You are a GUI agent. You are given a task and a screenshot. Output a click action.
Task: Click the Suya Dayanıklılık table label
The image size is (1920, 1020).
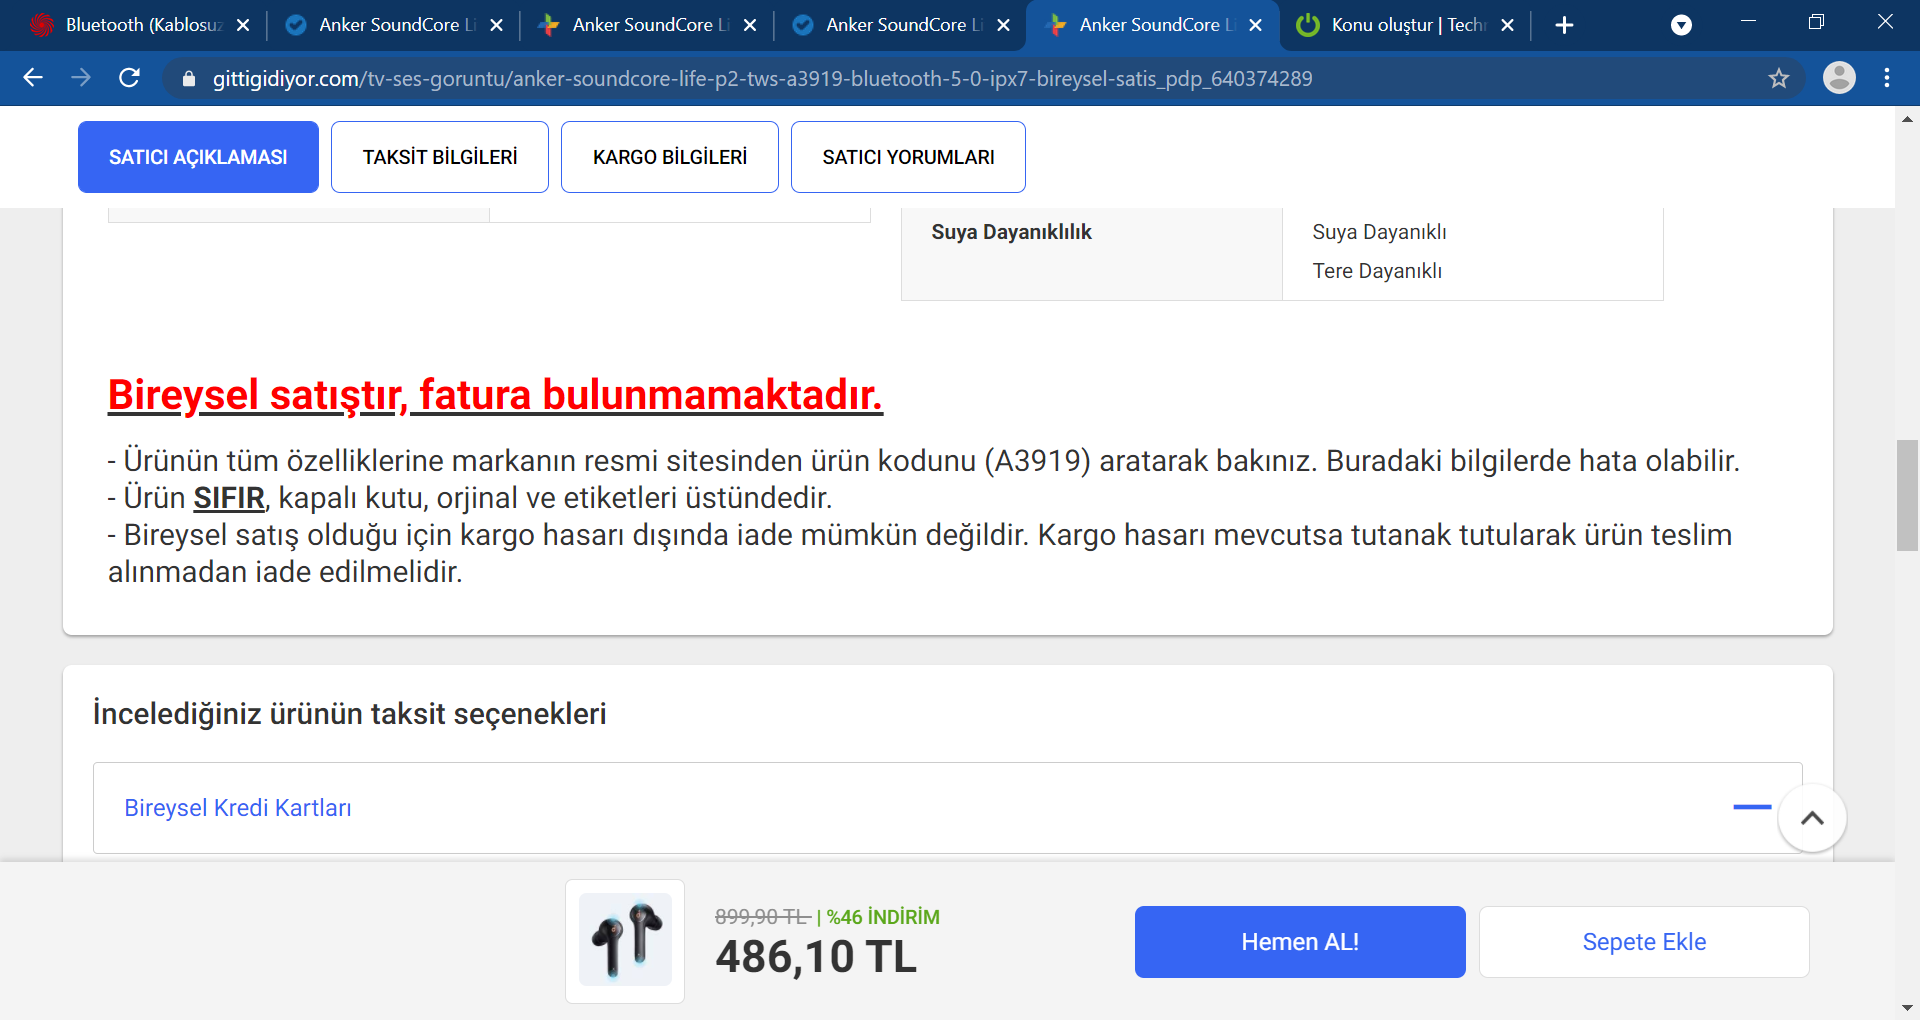(x=1011, y=232)
